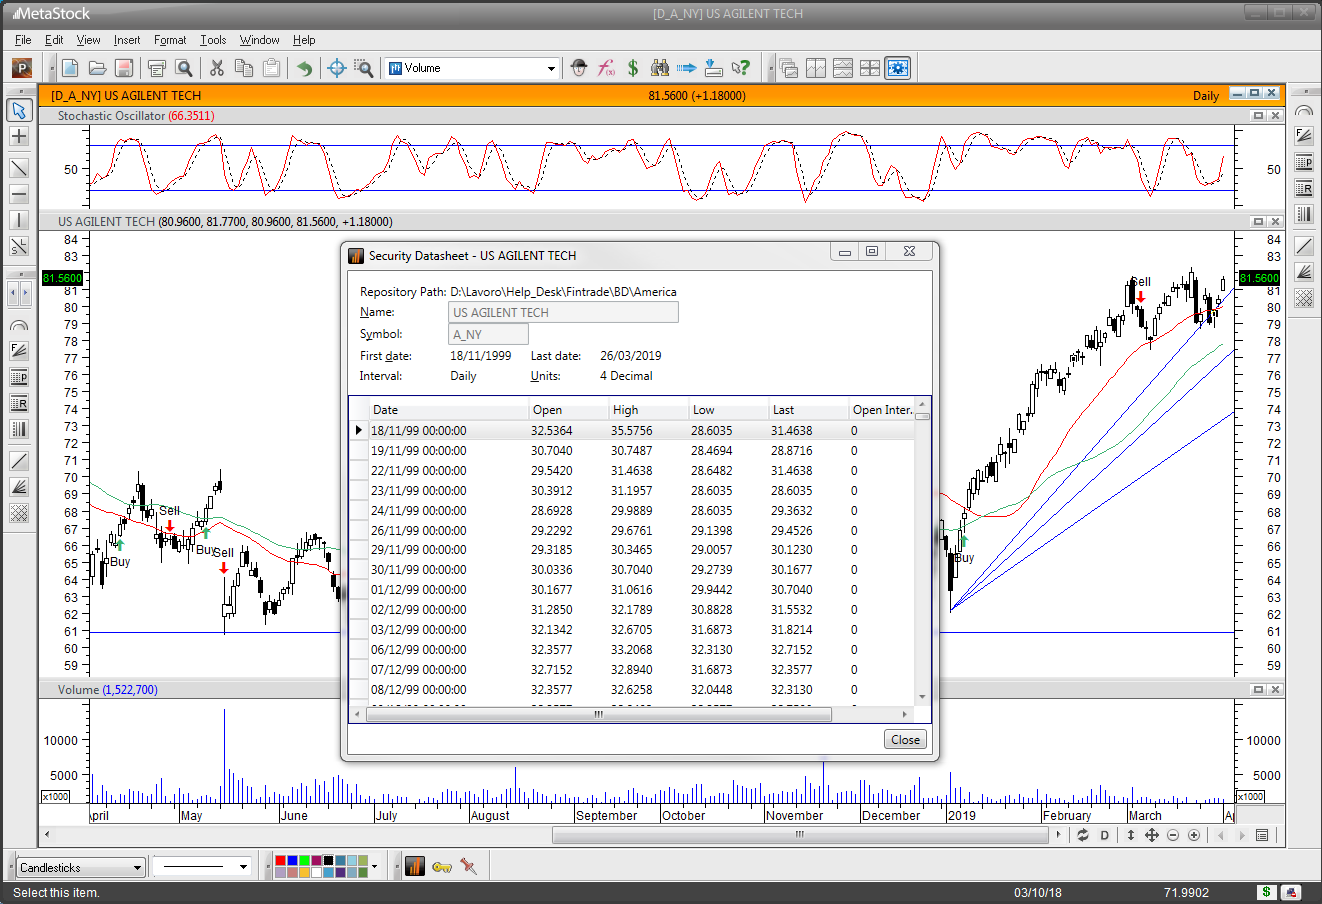Click the Save floppy disk icon

[124, 68]
